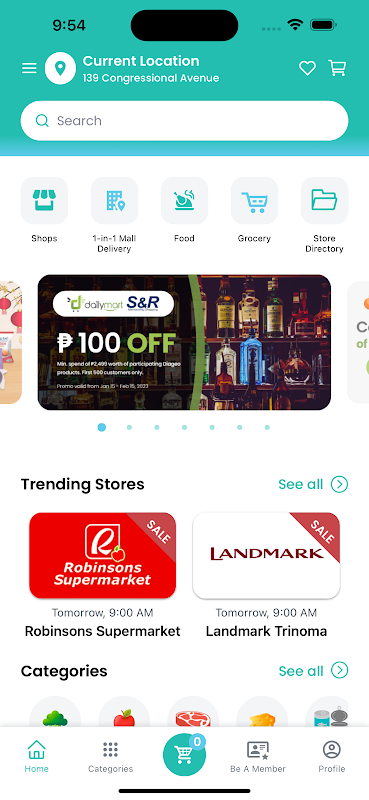Image resolution: width=369 pixels, height=800 pixels.
Task: Expand Categories with See all arrow
Action: pyautogui.click(x=313, y=670)
